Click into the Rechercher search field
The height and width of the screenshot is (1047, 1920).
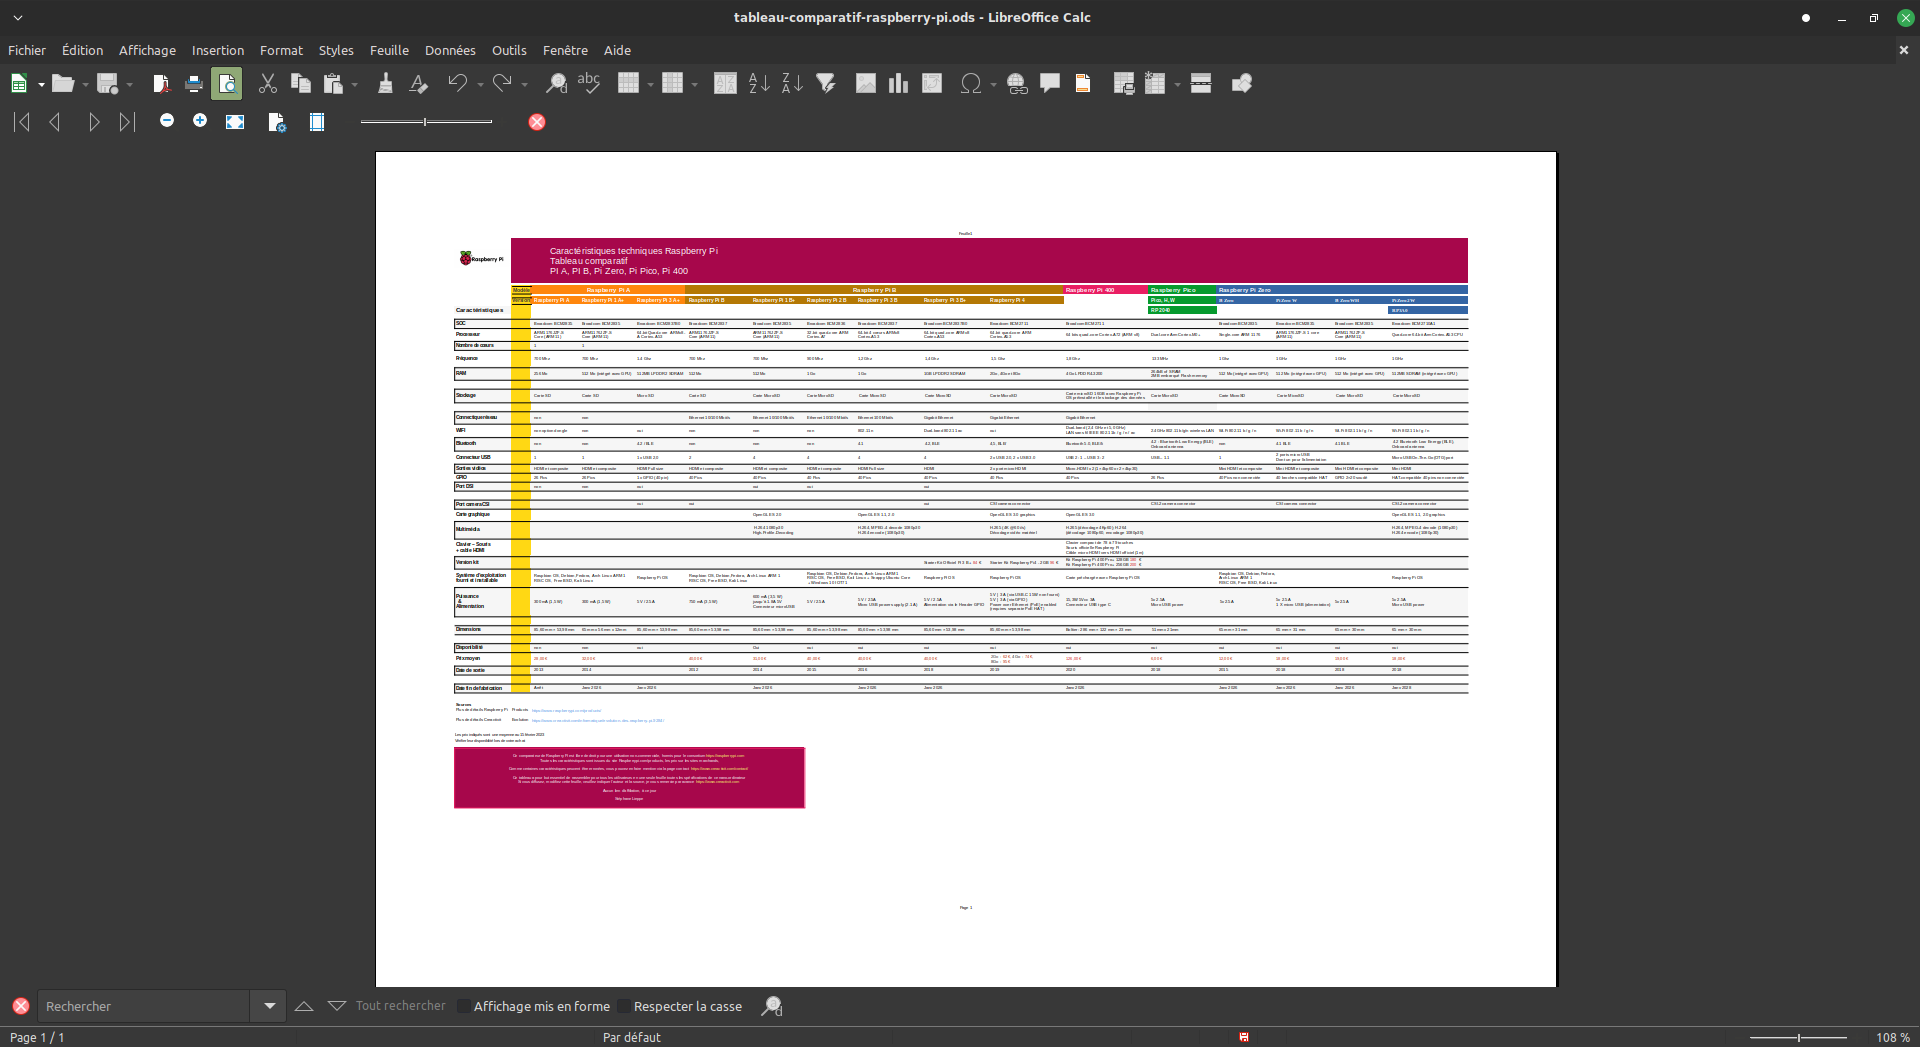[145, 1006]
